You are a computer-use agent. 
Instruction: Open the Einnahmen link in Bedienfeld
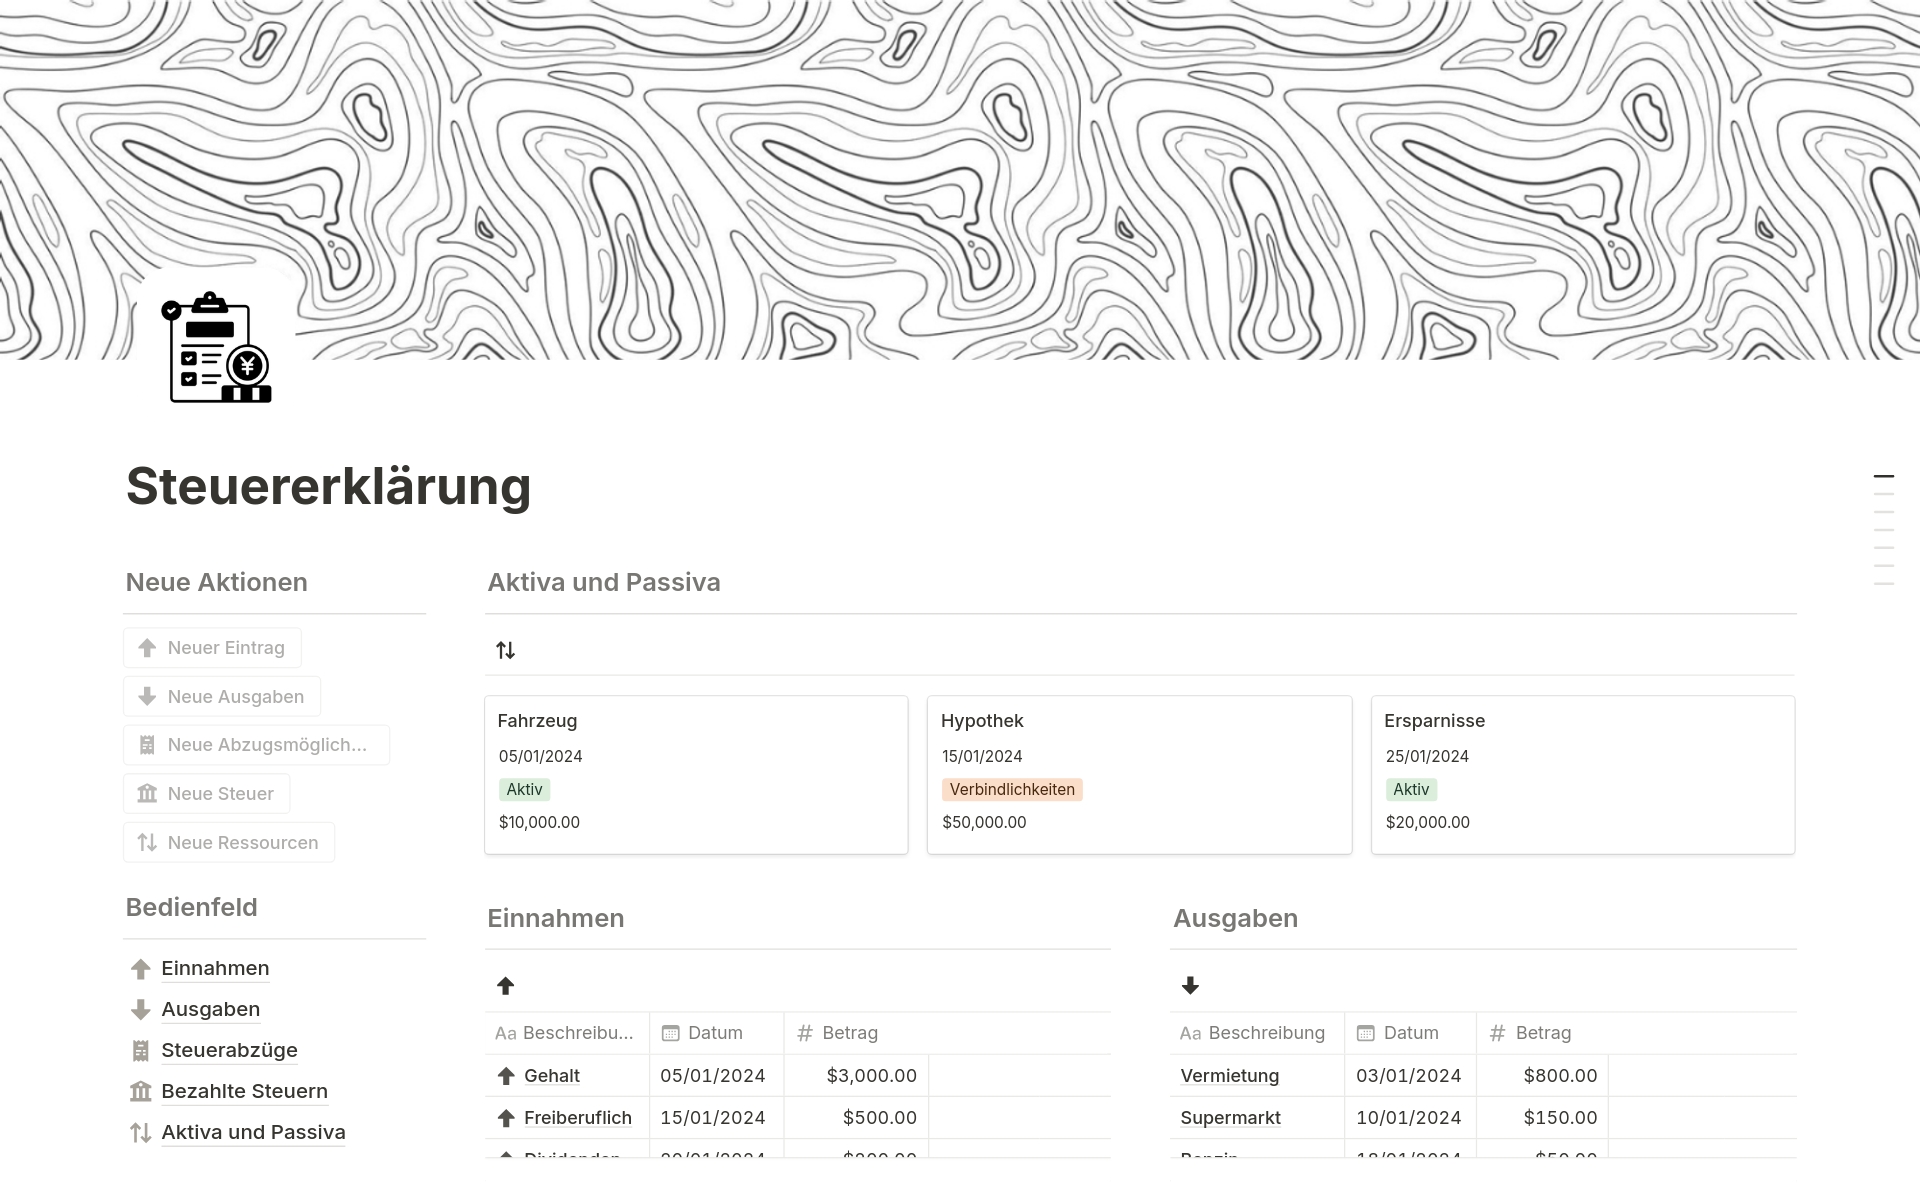coord(215,968)
